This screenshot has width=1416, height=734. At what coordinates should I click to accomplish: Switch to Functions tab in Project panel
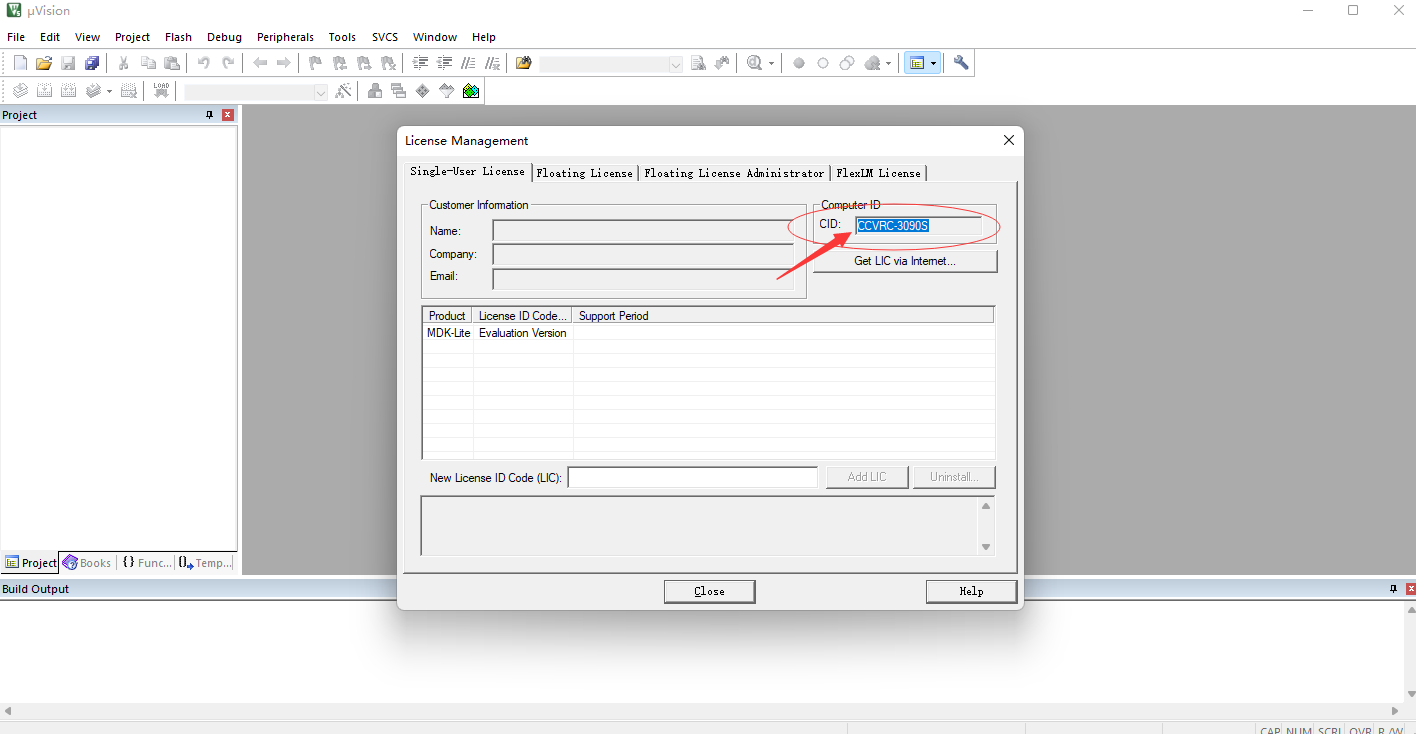point(147,563)
